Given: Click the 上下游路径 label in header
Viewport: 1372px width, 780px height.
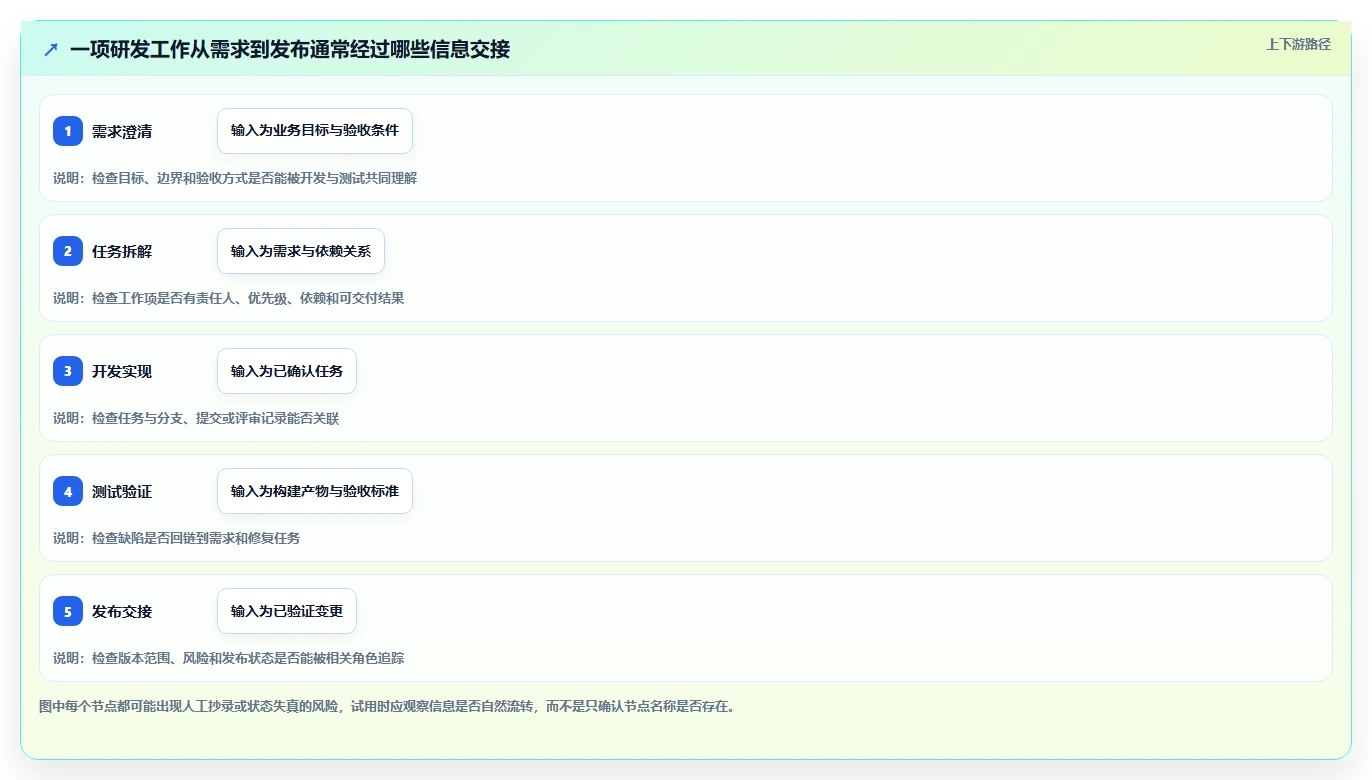Looking at the screenshot, I should tap(1298, 44).
